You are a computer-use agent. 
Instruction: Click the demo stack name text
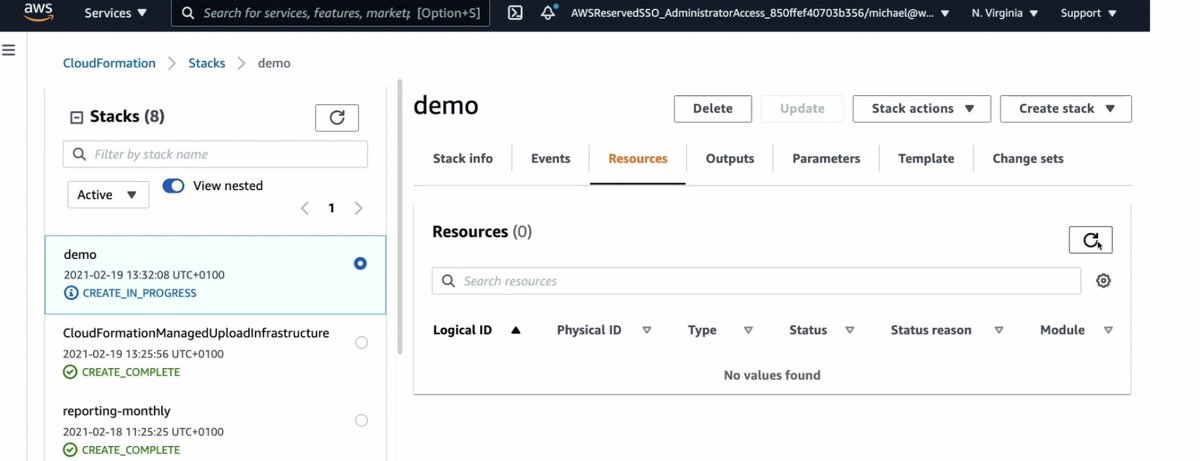pyautogui.click(x=80, y=254)
